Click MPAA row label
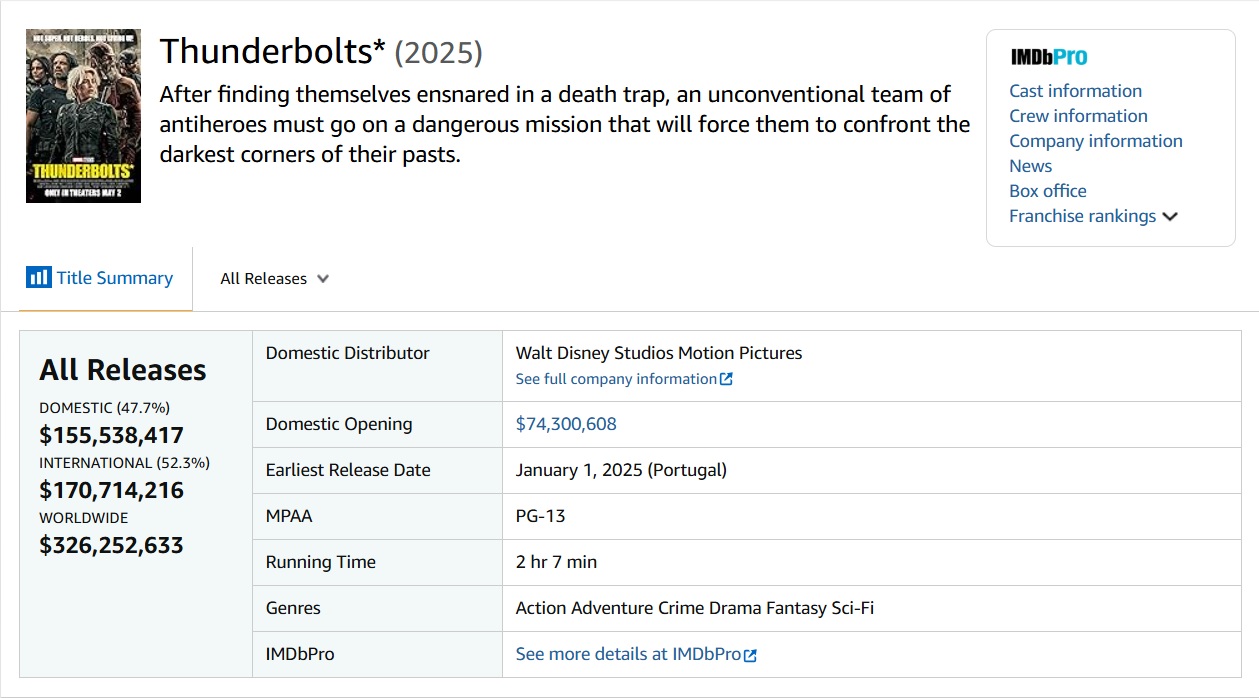The image size is (1259, 698). [x=289, y=516]
